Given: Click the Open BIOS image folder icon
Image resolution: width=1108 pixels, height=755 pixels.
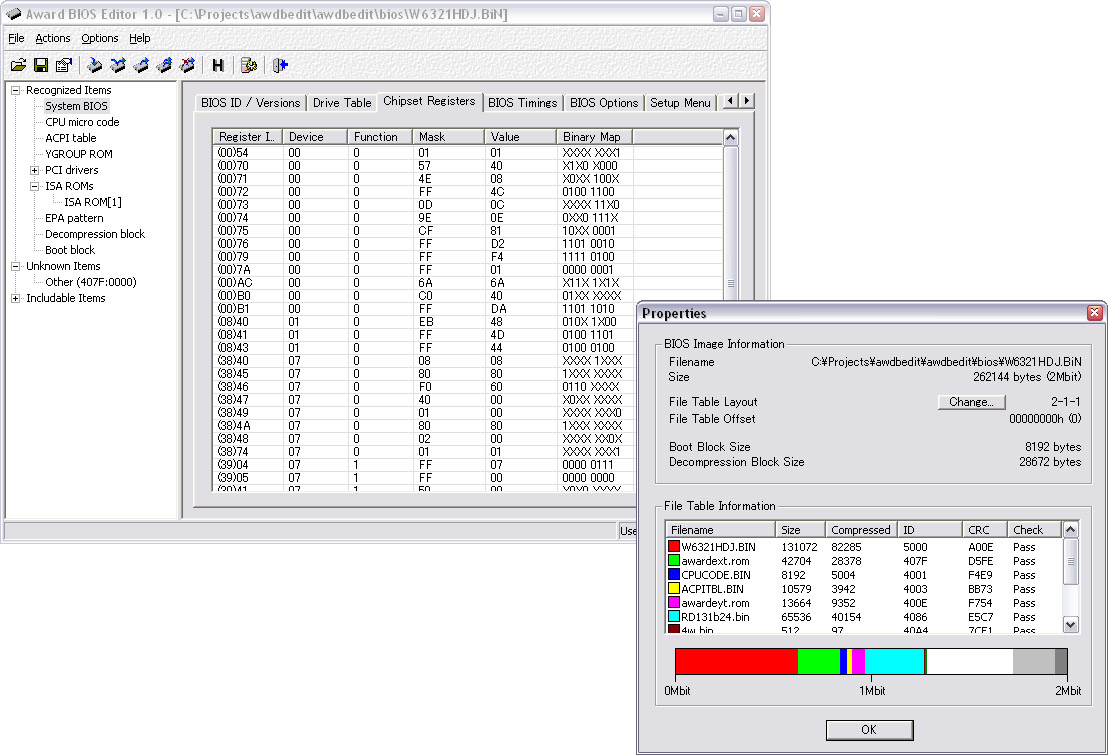Looking at the screenshot, I should tap(18, 65).
